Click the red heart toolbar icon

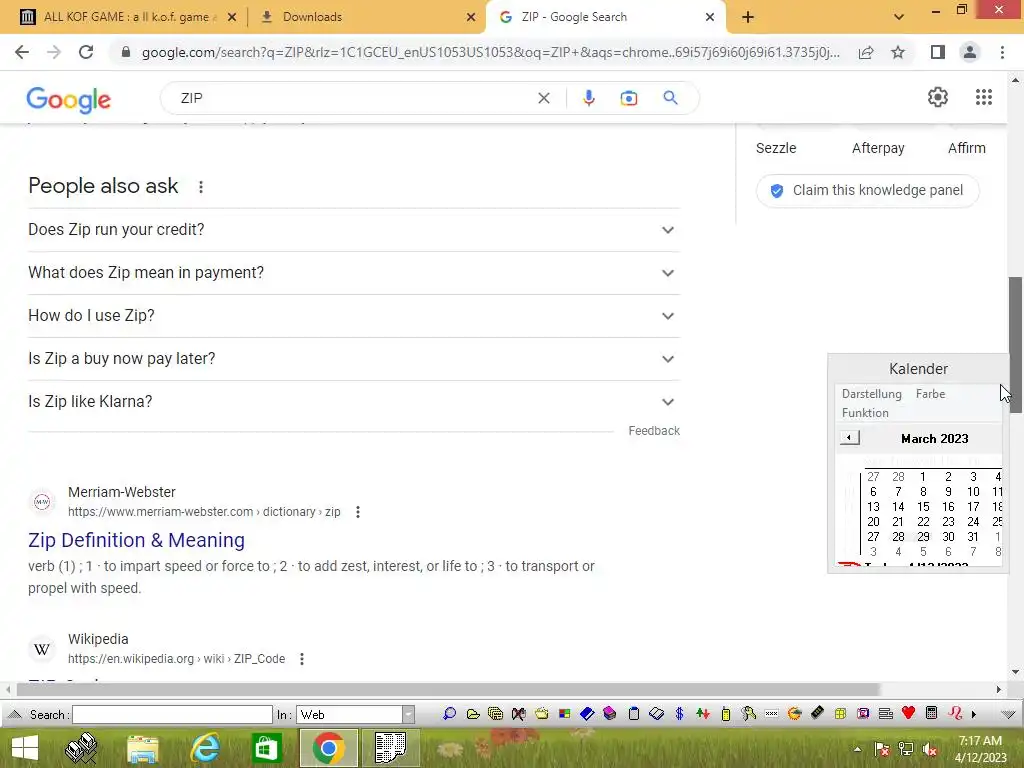coord(908,713)
